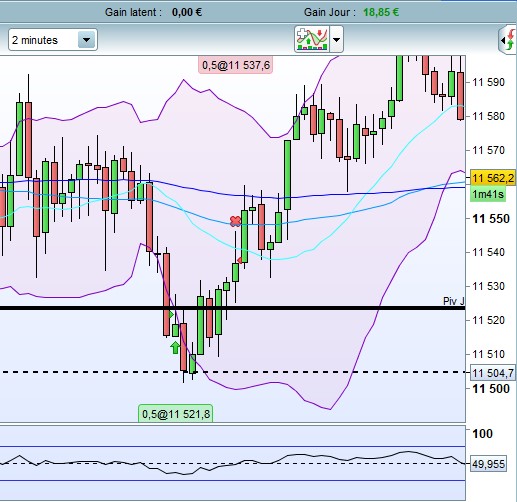Click the black horizontal pivot line
The height and width of the screenshot is (502, 517).
pos(233,308)
